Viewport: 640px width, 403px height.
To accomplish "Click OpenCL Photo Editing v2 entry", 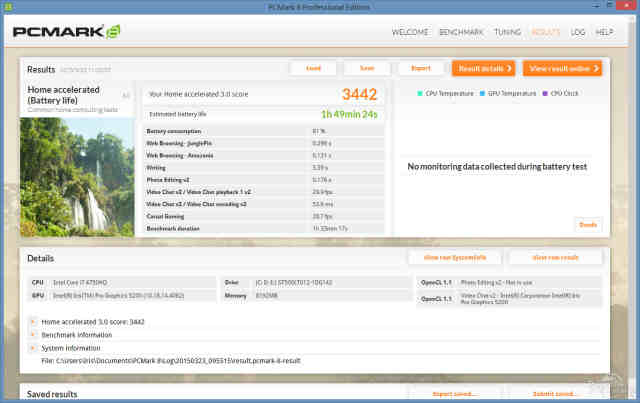I will [x=496, y=283].
